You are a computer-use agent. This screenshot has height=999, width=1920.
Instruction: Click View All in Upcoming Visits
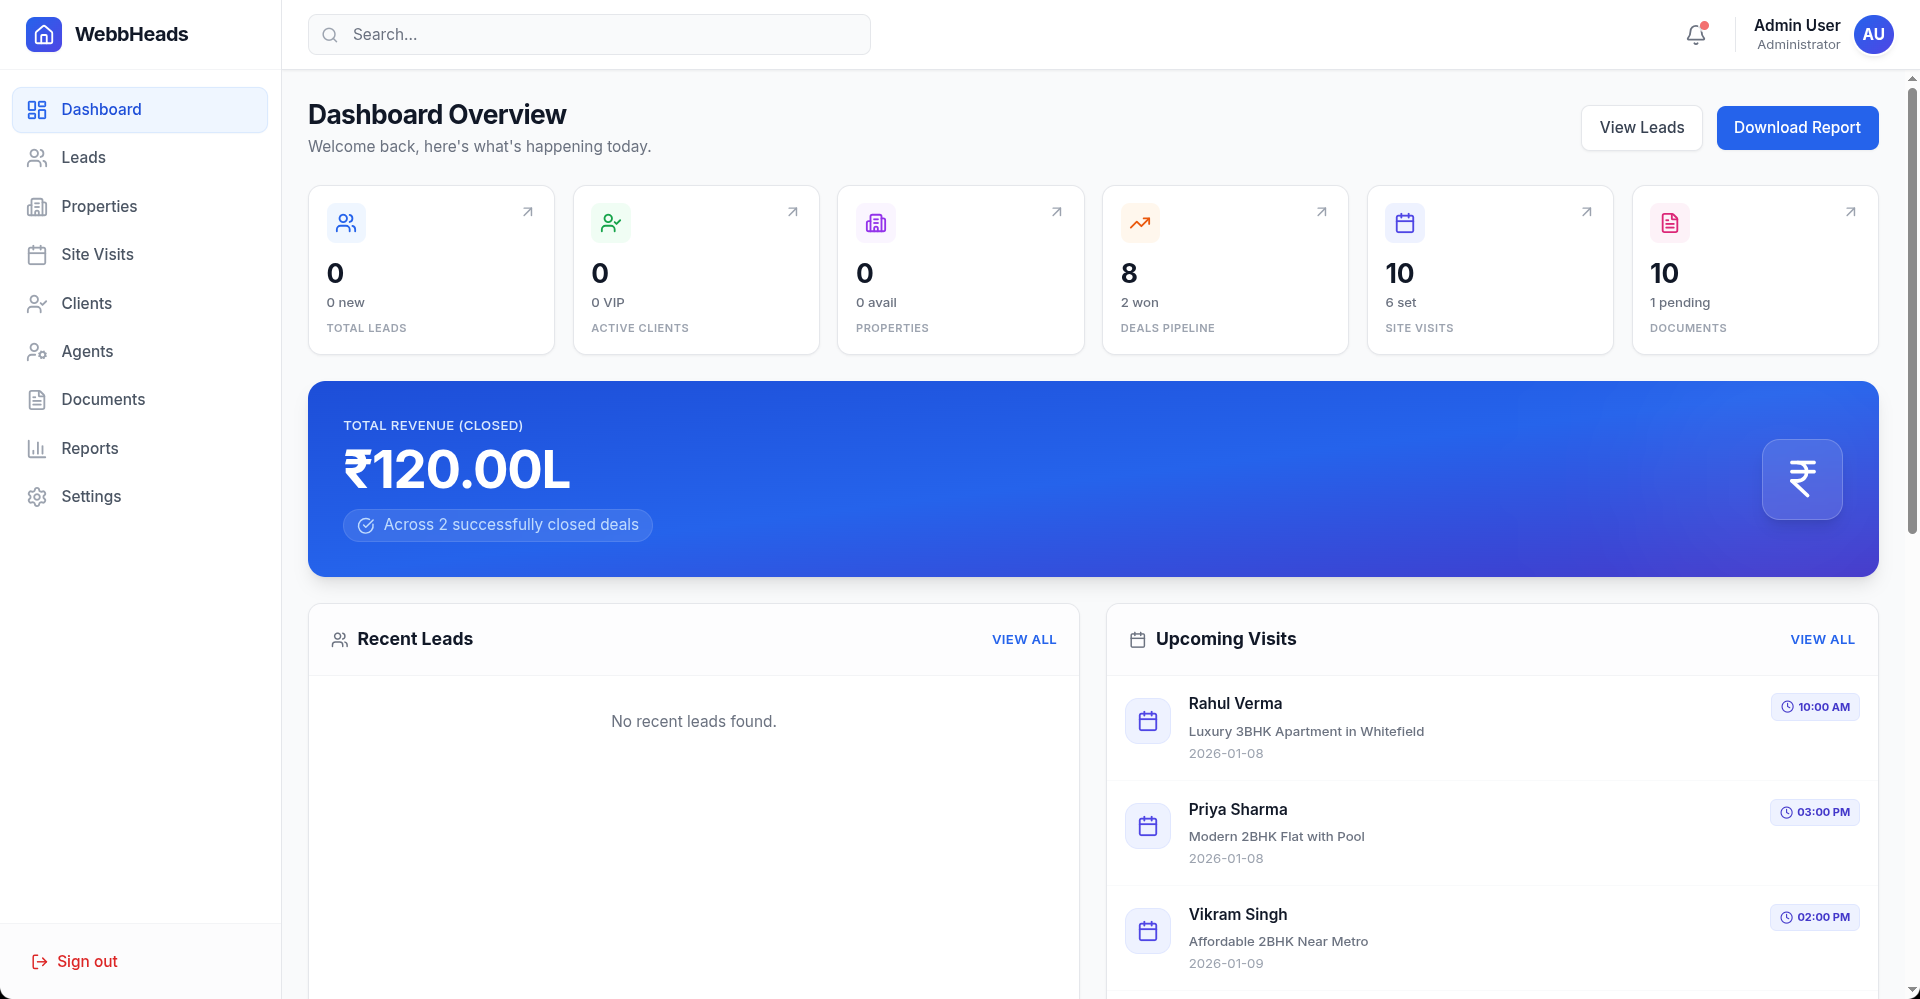click(1822, 640)
